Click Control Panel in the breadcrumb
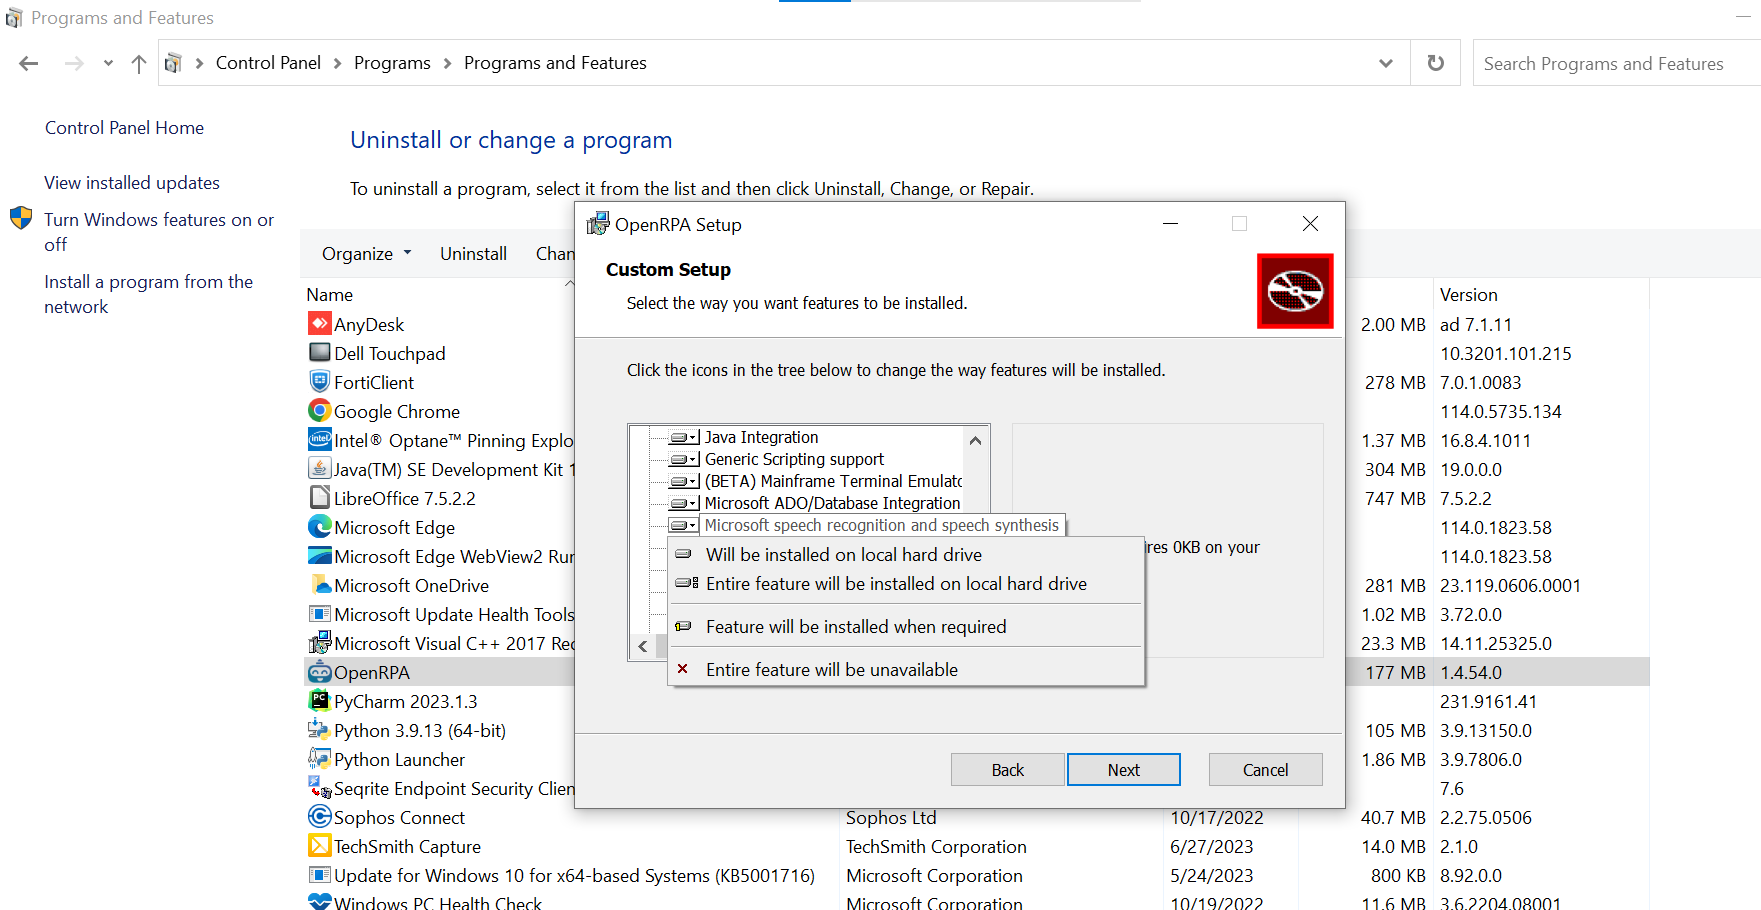Image resolution: width=1761 pixels, height=910 pixels. (x=268, y=63)
